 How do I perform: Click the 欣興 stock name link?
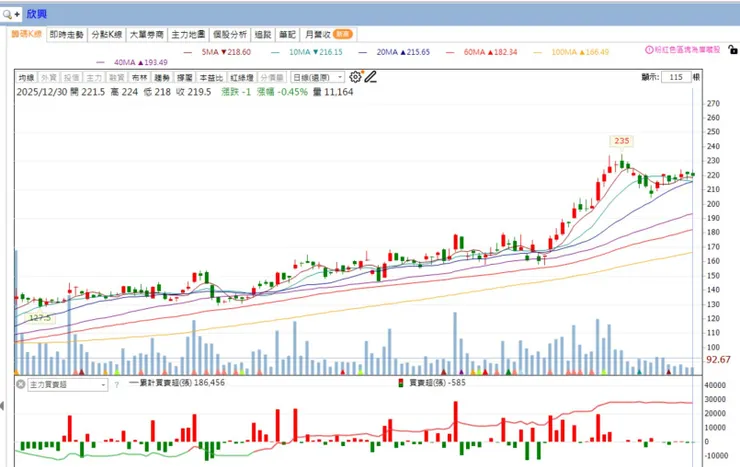pyautogui.click(x=36, y=14)
